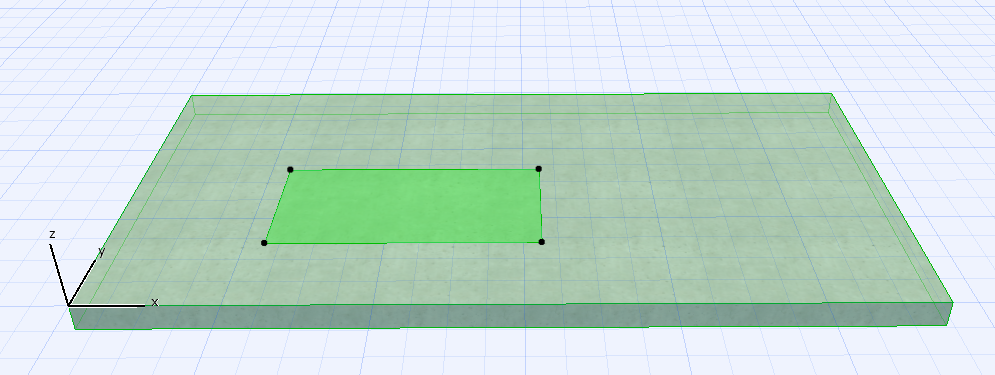Select the green rectangle's top edge

click(414, 169)
